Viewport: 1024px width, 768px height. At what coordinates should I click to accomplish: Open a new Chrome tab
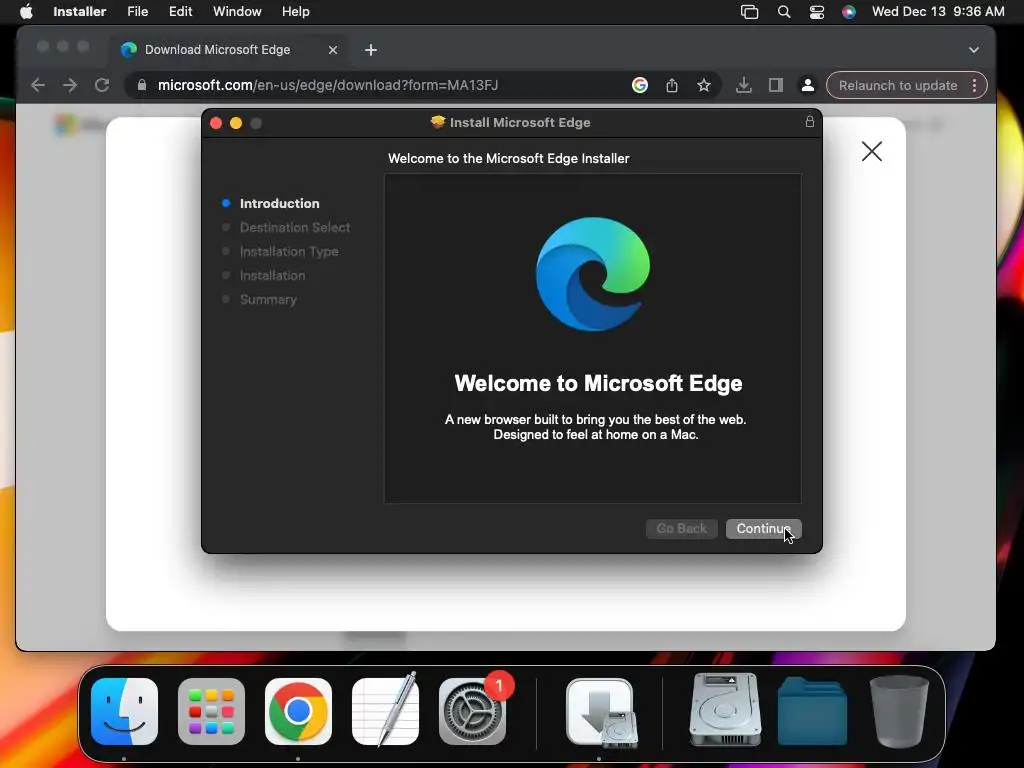pyautogui.click(x=370, y=50)
